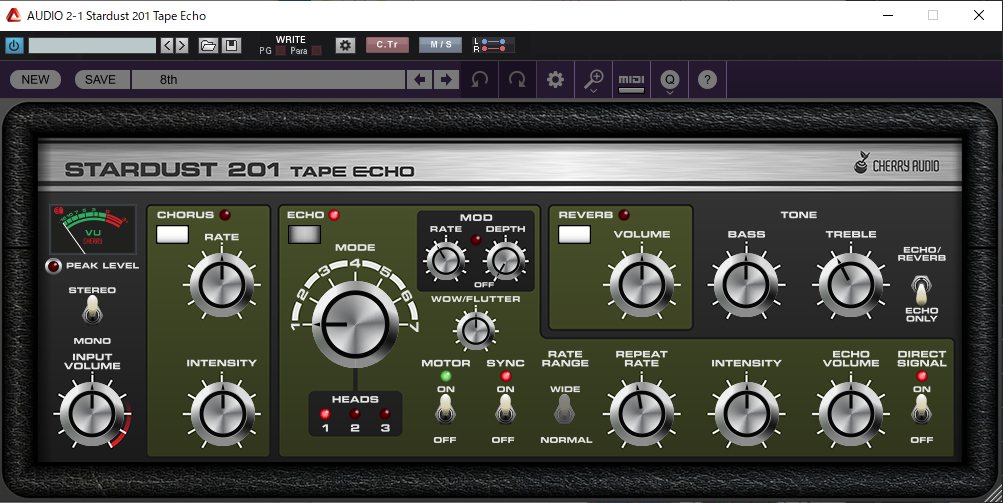
Task: Open the L/R channel routing icon
Action: (493, 45)
